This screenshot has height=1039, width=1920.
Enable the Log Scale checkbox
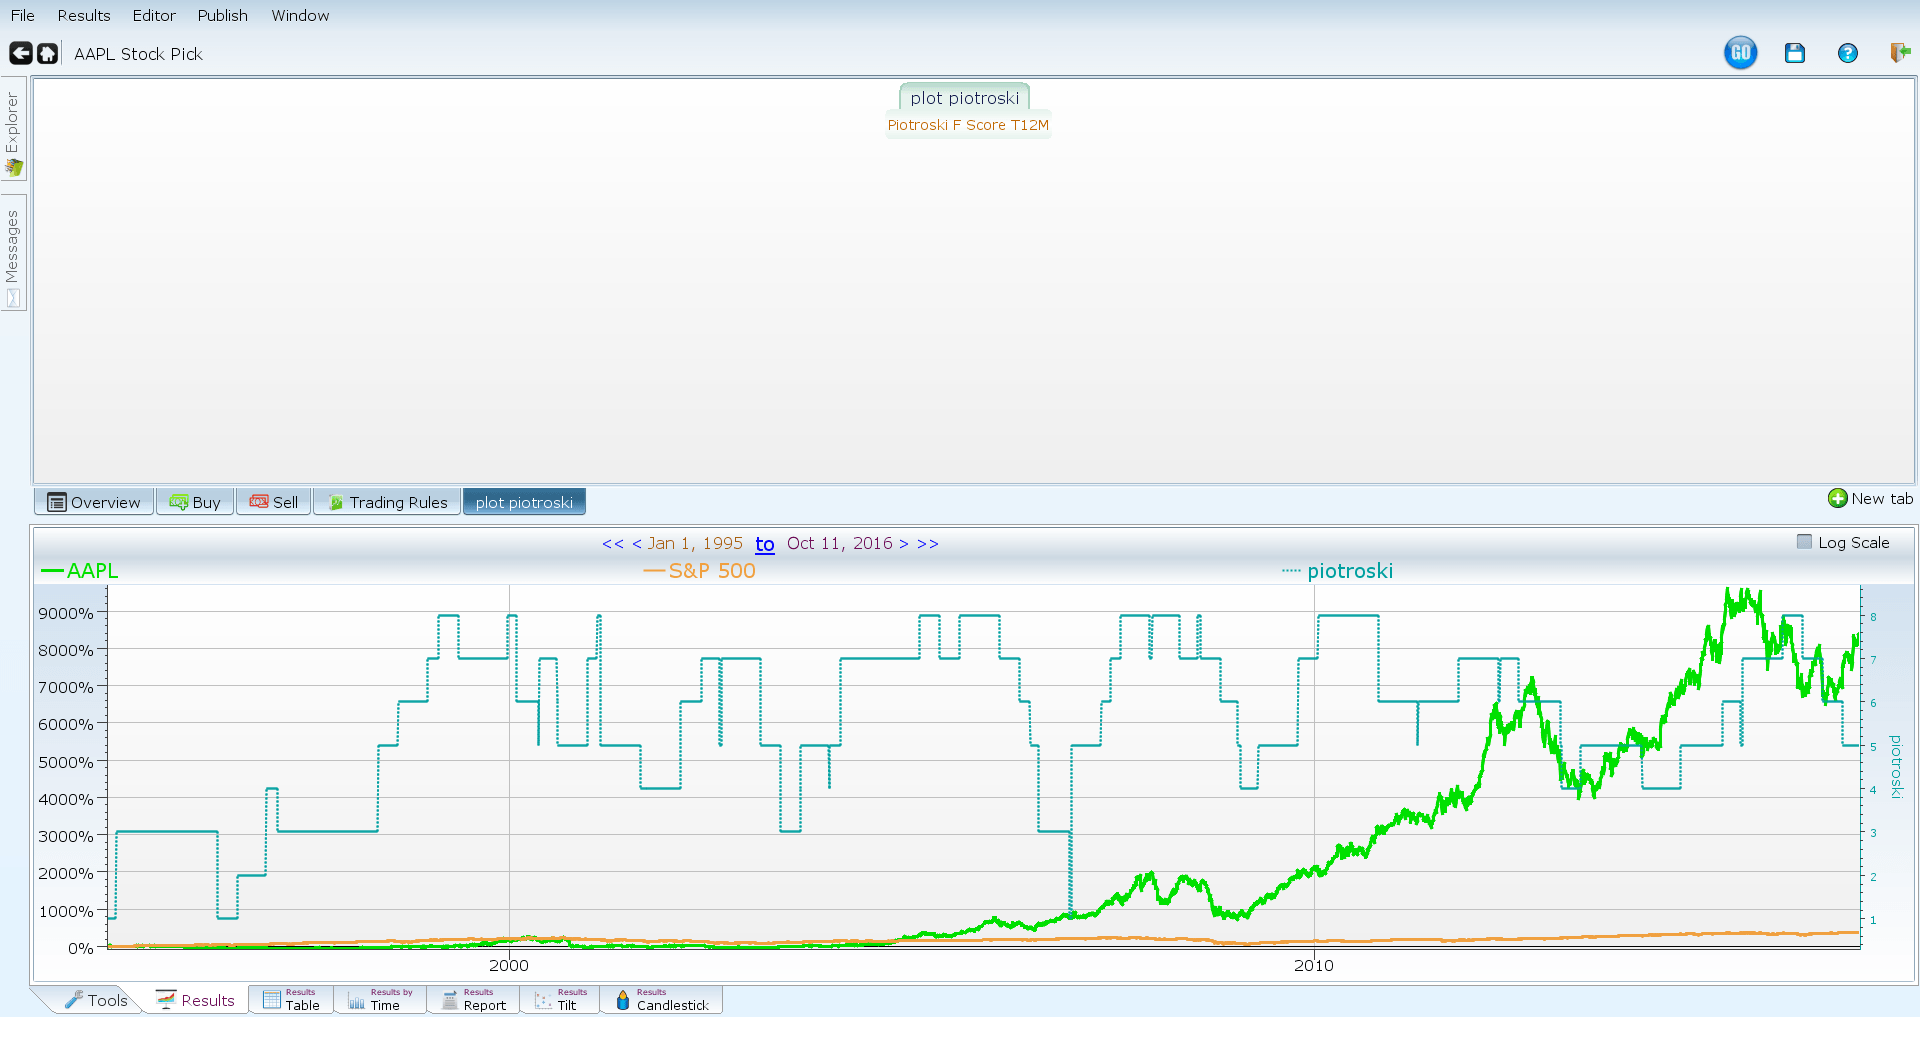click(x=1804, y=542)
